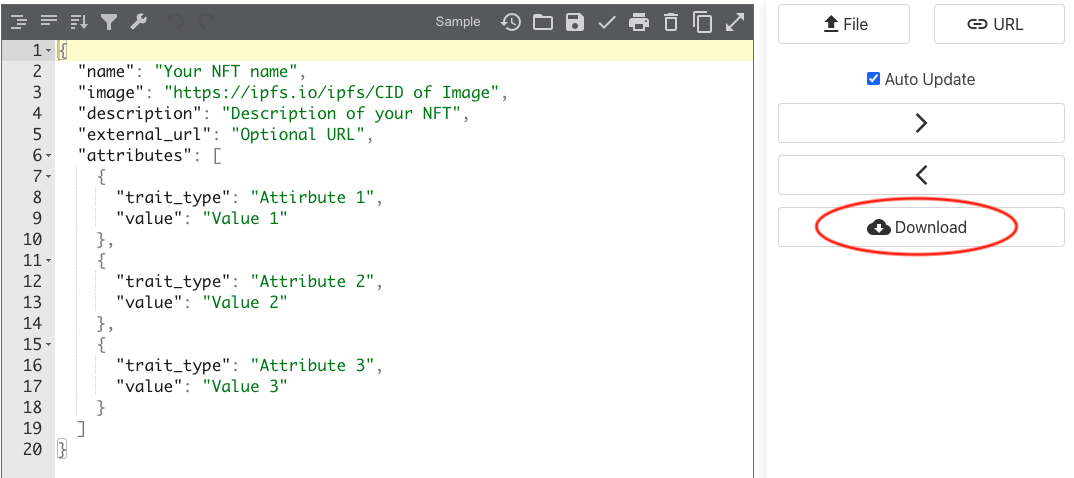Click the sort contents icon
Image resolution: width=1074 pixels, height=478 pixels.
coord(79,22)
